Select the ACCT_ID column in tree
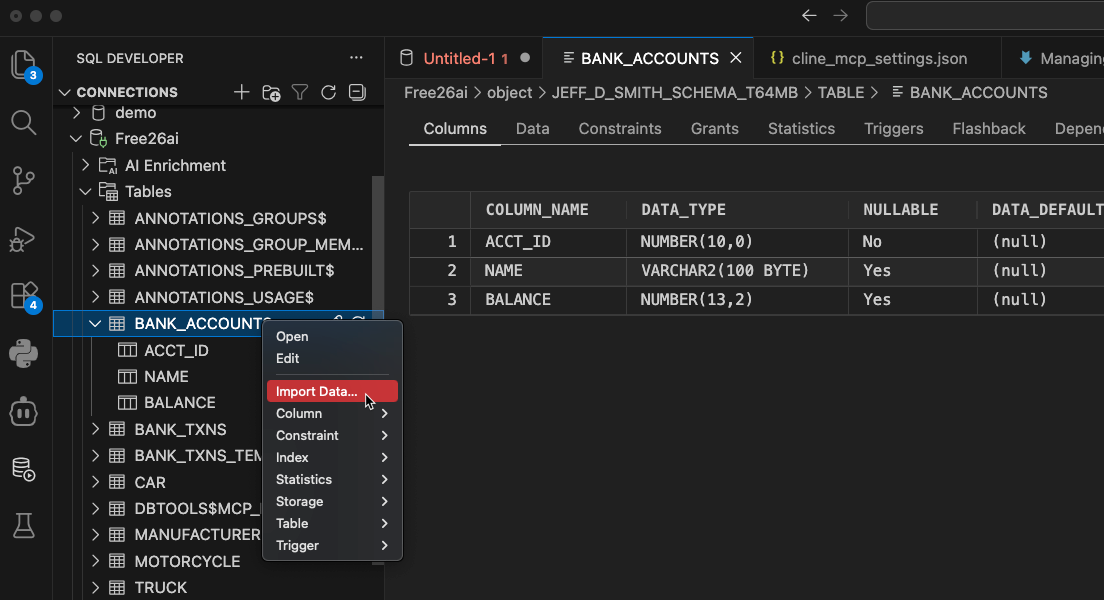The height and width of the screenshot is (600, 1104). coord(176,350)
